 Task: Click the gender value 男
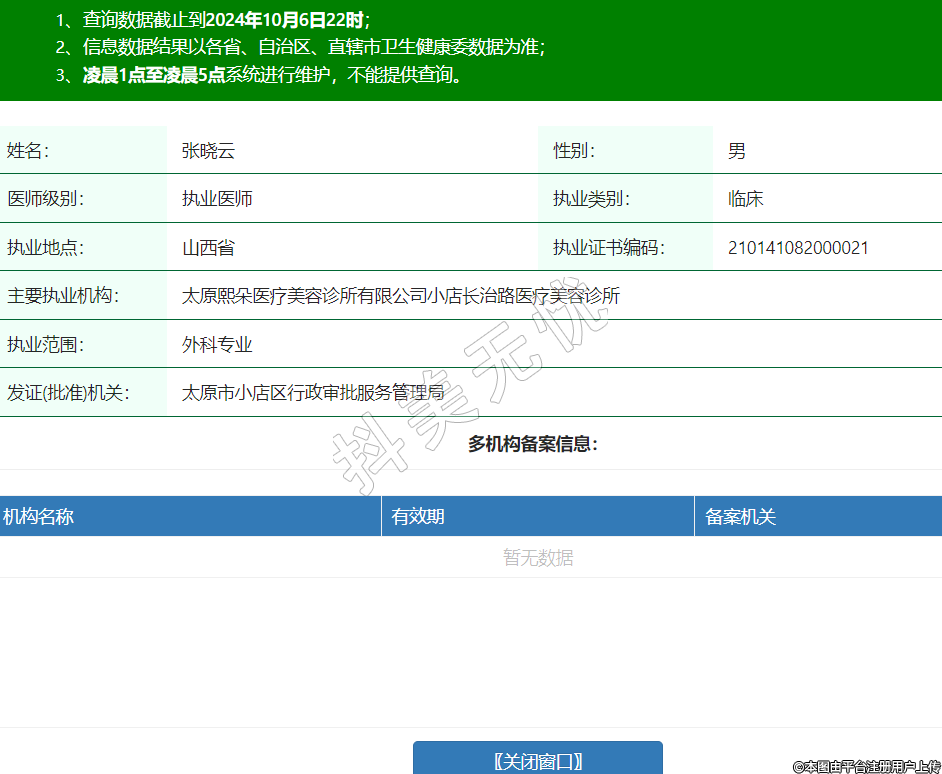pyautogui.click(x=737, y=151)
